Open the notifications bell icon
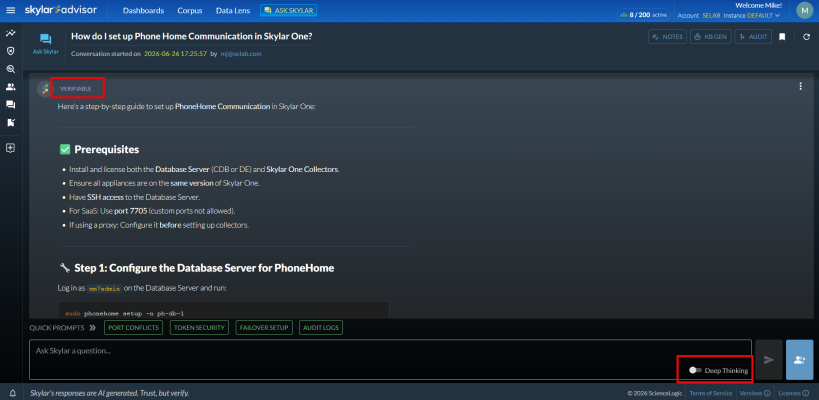This screenshot has height=400, width=819. pyautogui.click(x=13, y=393)
